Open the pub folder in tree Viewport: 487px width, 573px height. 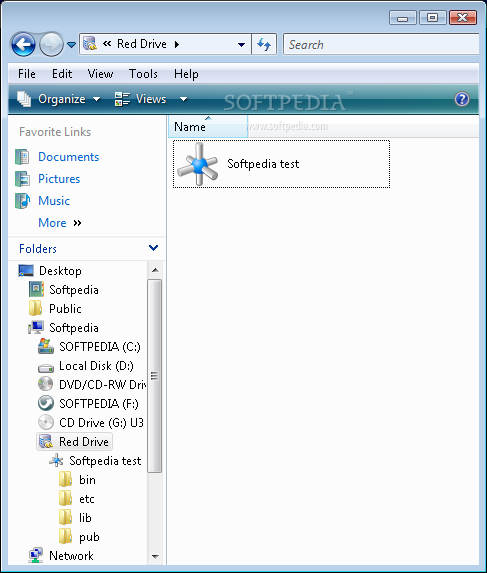click(x=89, y=536)
